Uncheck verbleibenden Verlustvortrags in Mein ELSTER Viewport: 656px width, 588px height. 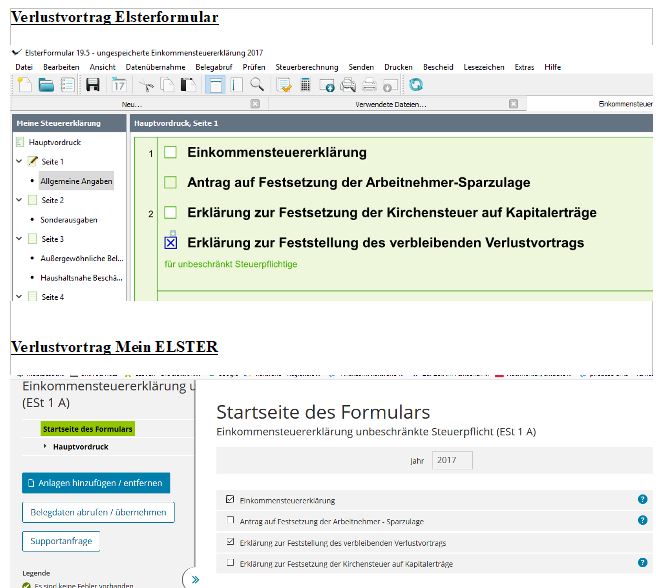point(230,542)
